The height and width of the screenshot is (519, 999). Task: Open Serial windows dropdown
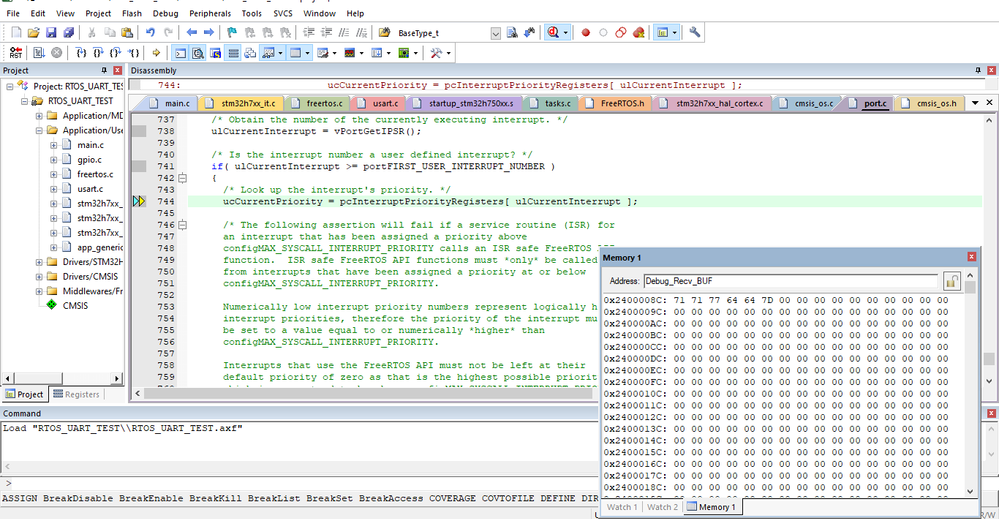click(334, 53)
